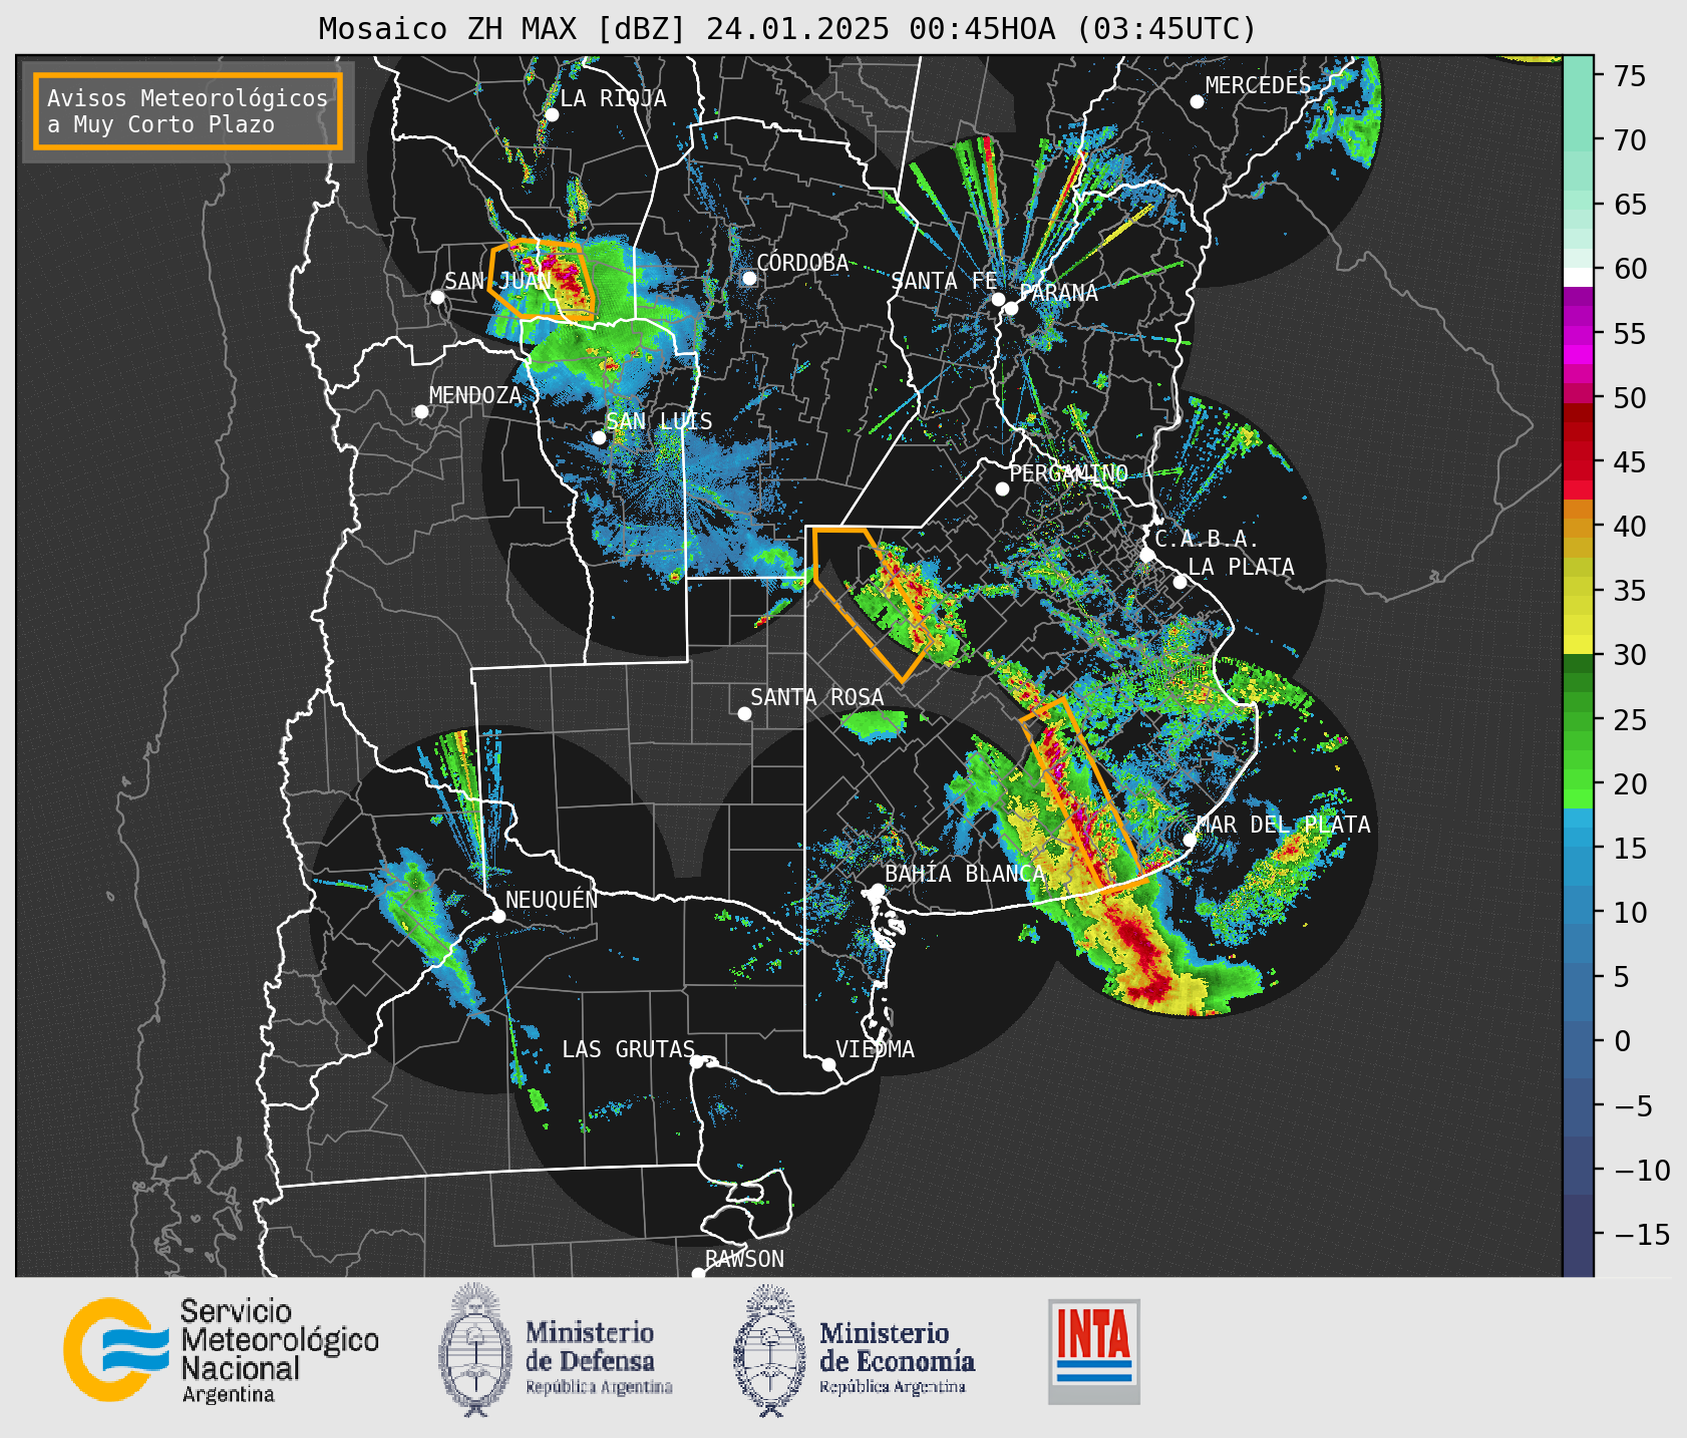Select the PERGAMINO city label

click(1068, 473)
